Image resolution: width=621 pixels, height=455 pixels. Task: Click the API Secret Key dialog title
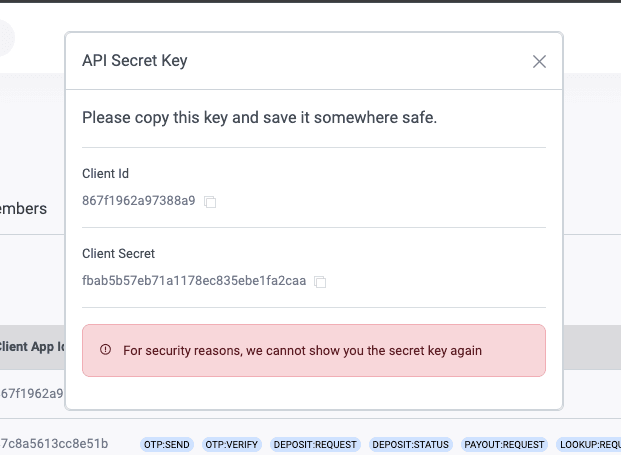pyautogui.click(x=135, y=61)
